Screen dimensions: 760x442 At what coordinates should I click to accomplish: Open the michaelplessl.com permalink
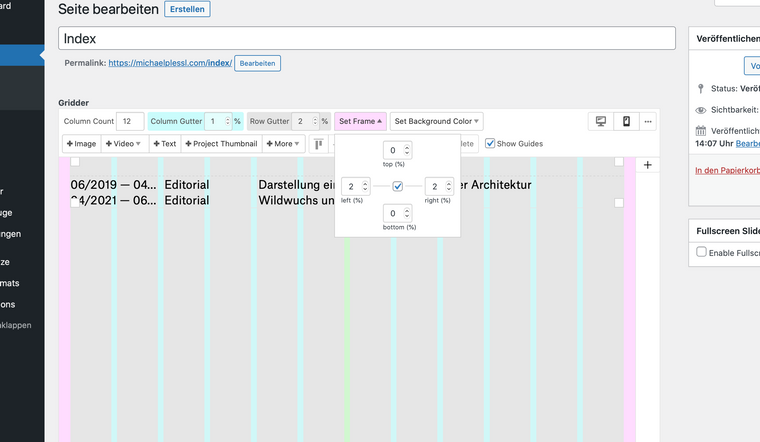pos(170,63)
